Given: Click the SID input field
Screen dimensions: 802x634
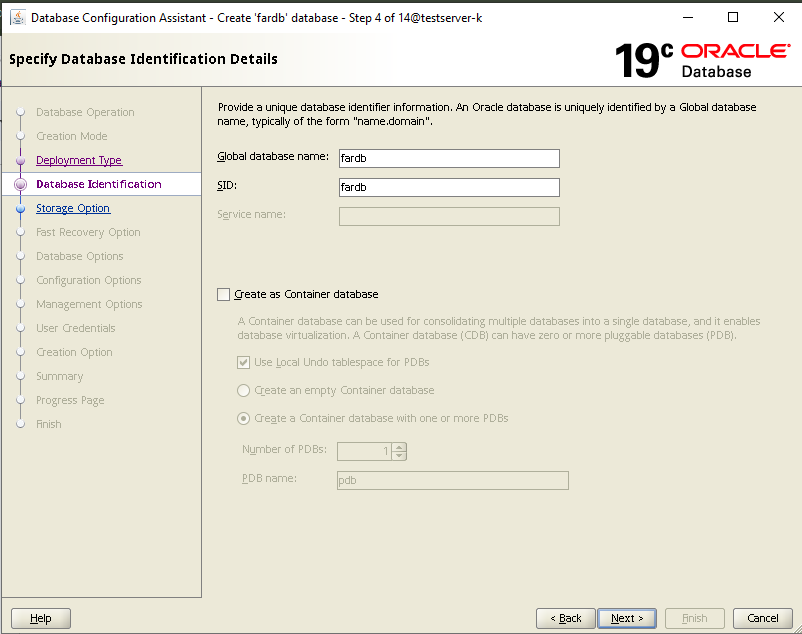Looking at the screenshot, I should click(x=449, y=187).
